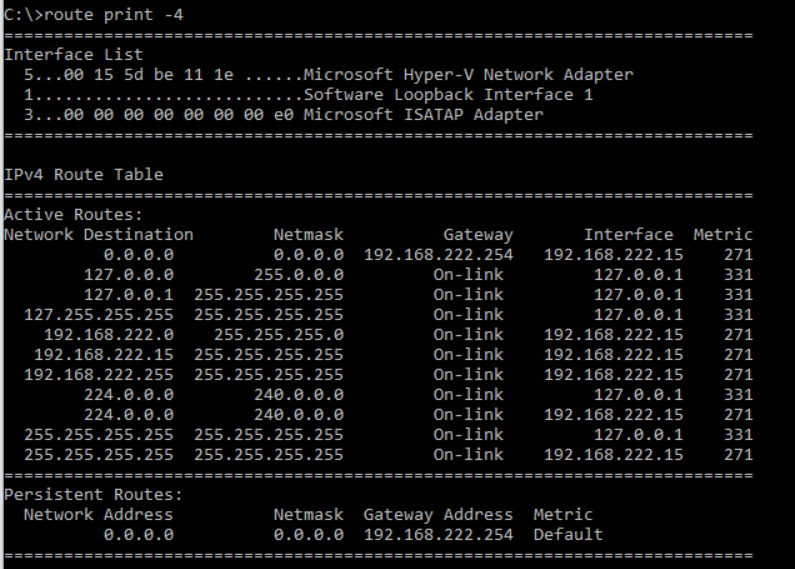795x569 pixels.
Task: Click gateway 192.168.222.254 in the first active route
Action: pyautogui.click(x=439, y=255)
